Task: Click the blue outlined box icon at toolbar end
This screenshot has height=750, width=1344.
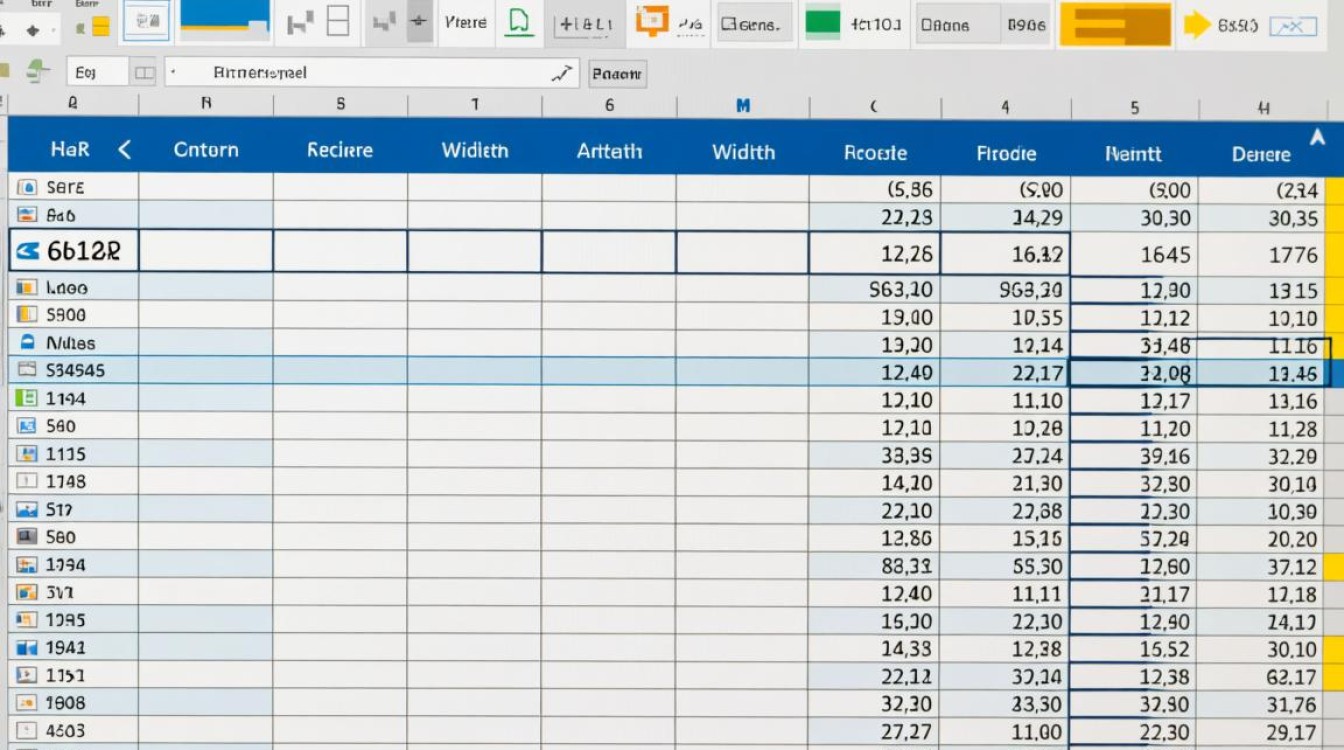Action: (x=1292, y=26)
